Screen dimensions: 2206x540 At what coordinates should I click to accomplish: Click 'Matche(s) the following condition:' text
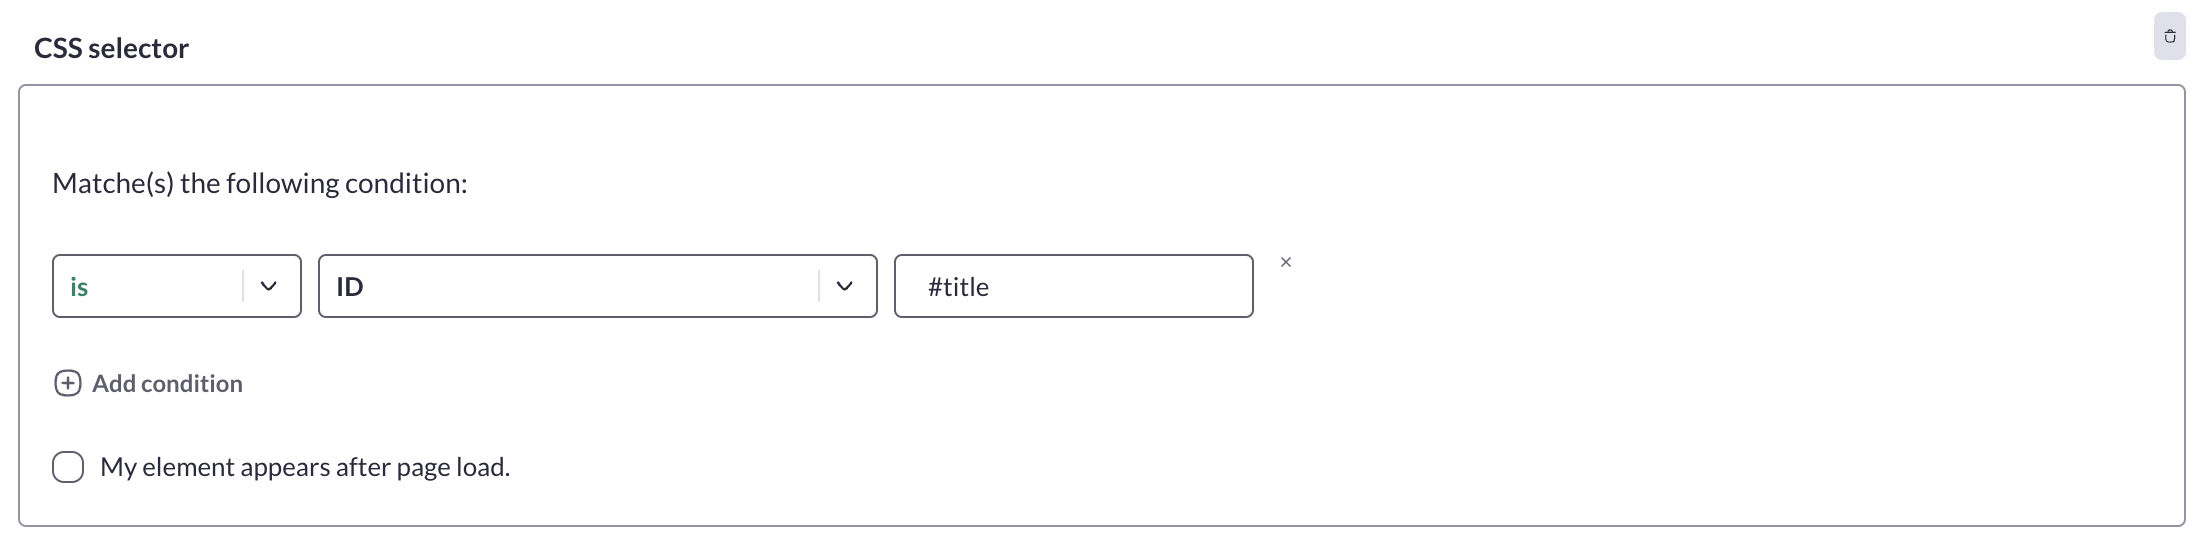[x=260, y=184]
